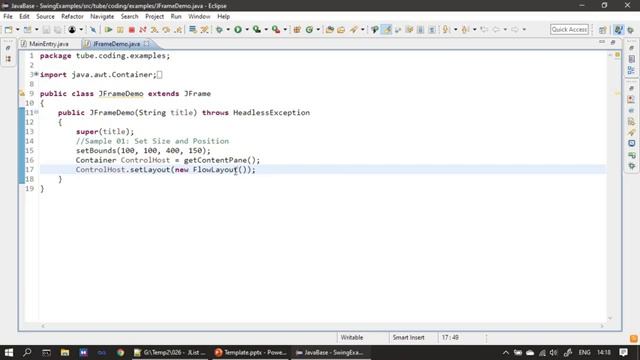Screen dimensions: 640x360
Task: Click the New Java Package icon
Action: tap(297, 30)
